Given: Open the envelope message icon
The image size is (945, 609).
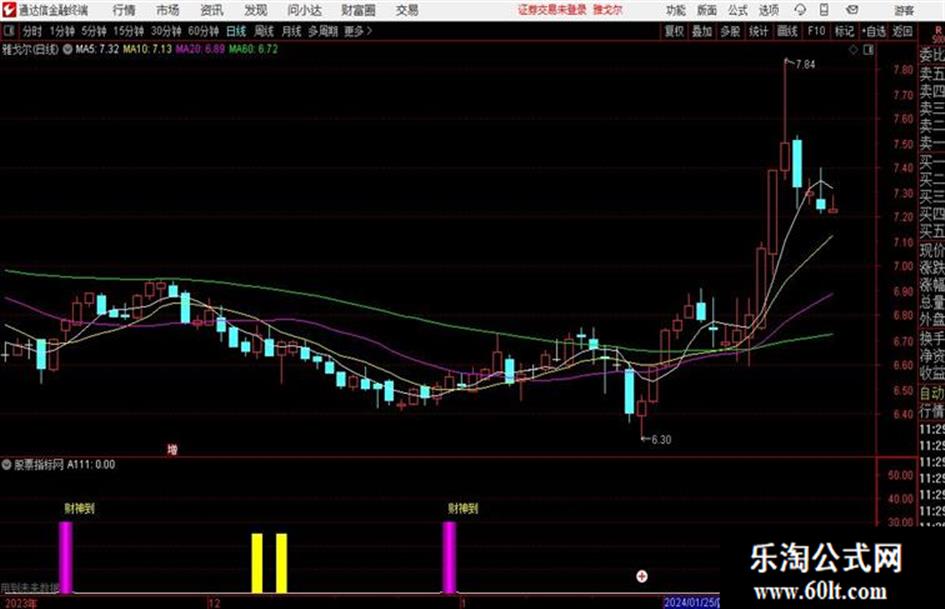Looking at the screenshot, I should tap(852, 10).
